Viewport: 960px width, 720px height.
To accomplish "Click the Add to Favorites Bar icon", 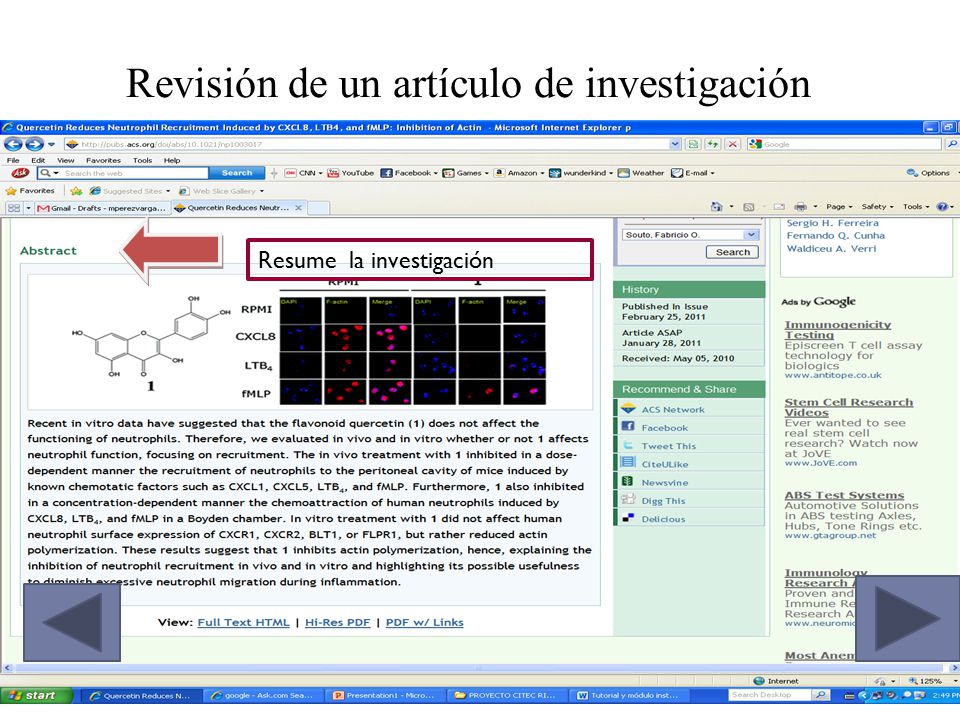I will (76, 191).
